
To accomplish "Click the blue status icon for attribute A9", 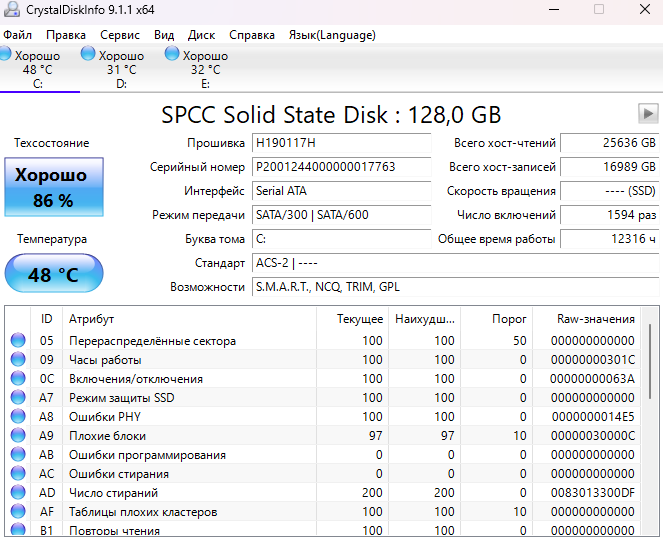I will coord(18,435).
